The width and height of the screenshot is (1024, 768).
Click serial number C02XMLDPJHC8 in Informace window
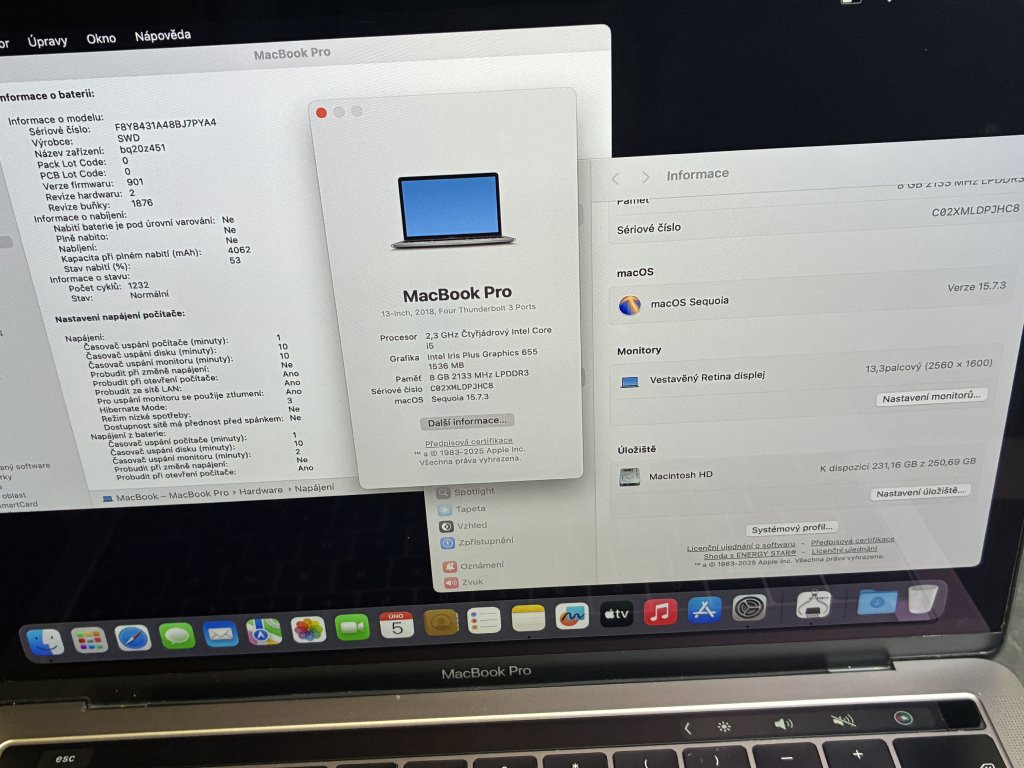975,210
